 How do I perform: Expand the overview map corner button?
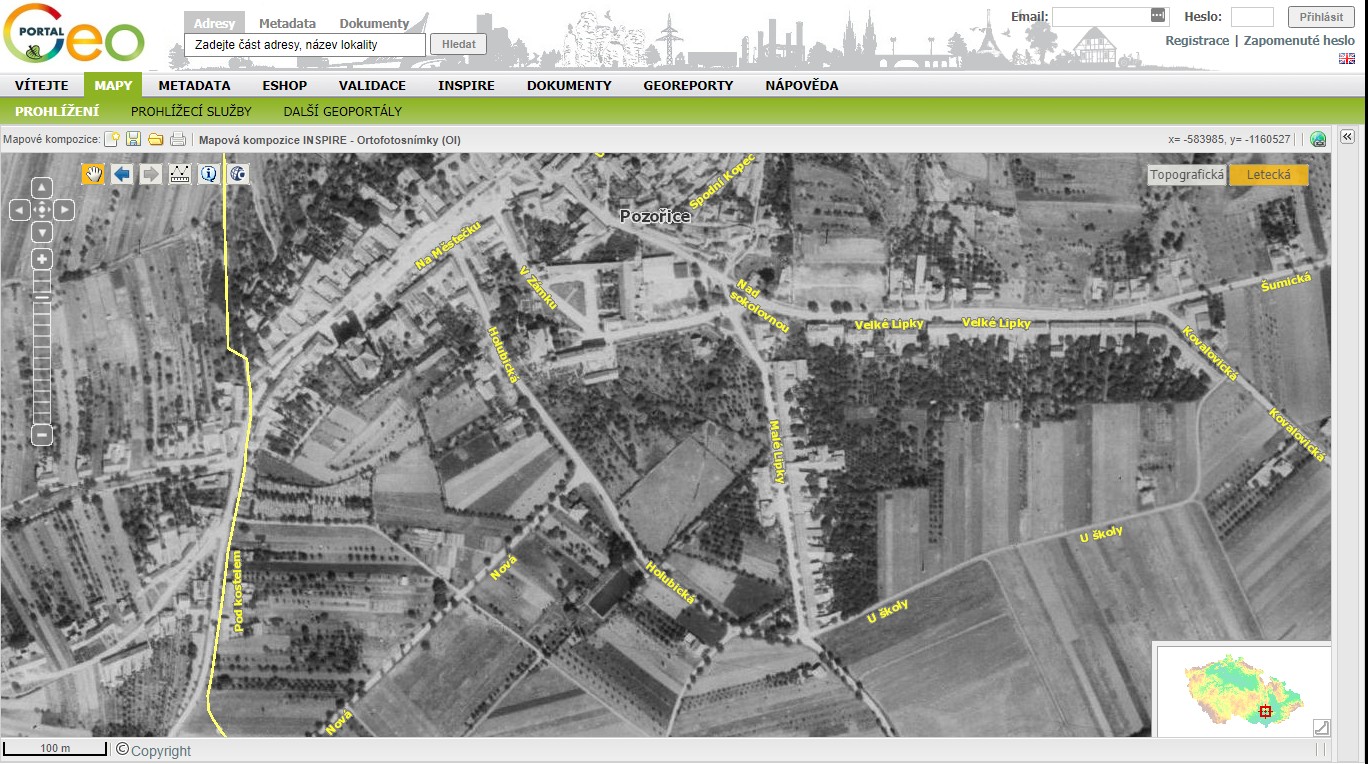click(1321, 727)
